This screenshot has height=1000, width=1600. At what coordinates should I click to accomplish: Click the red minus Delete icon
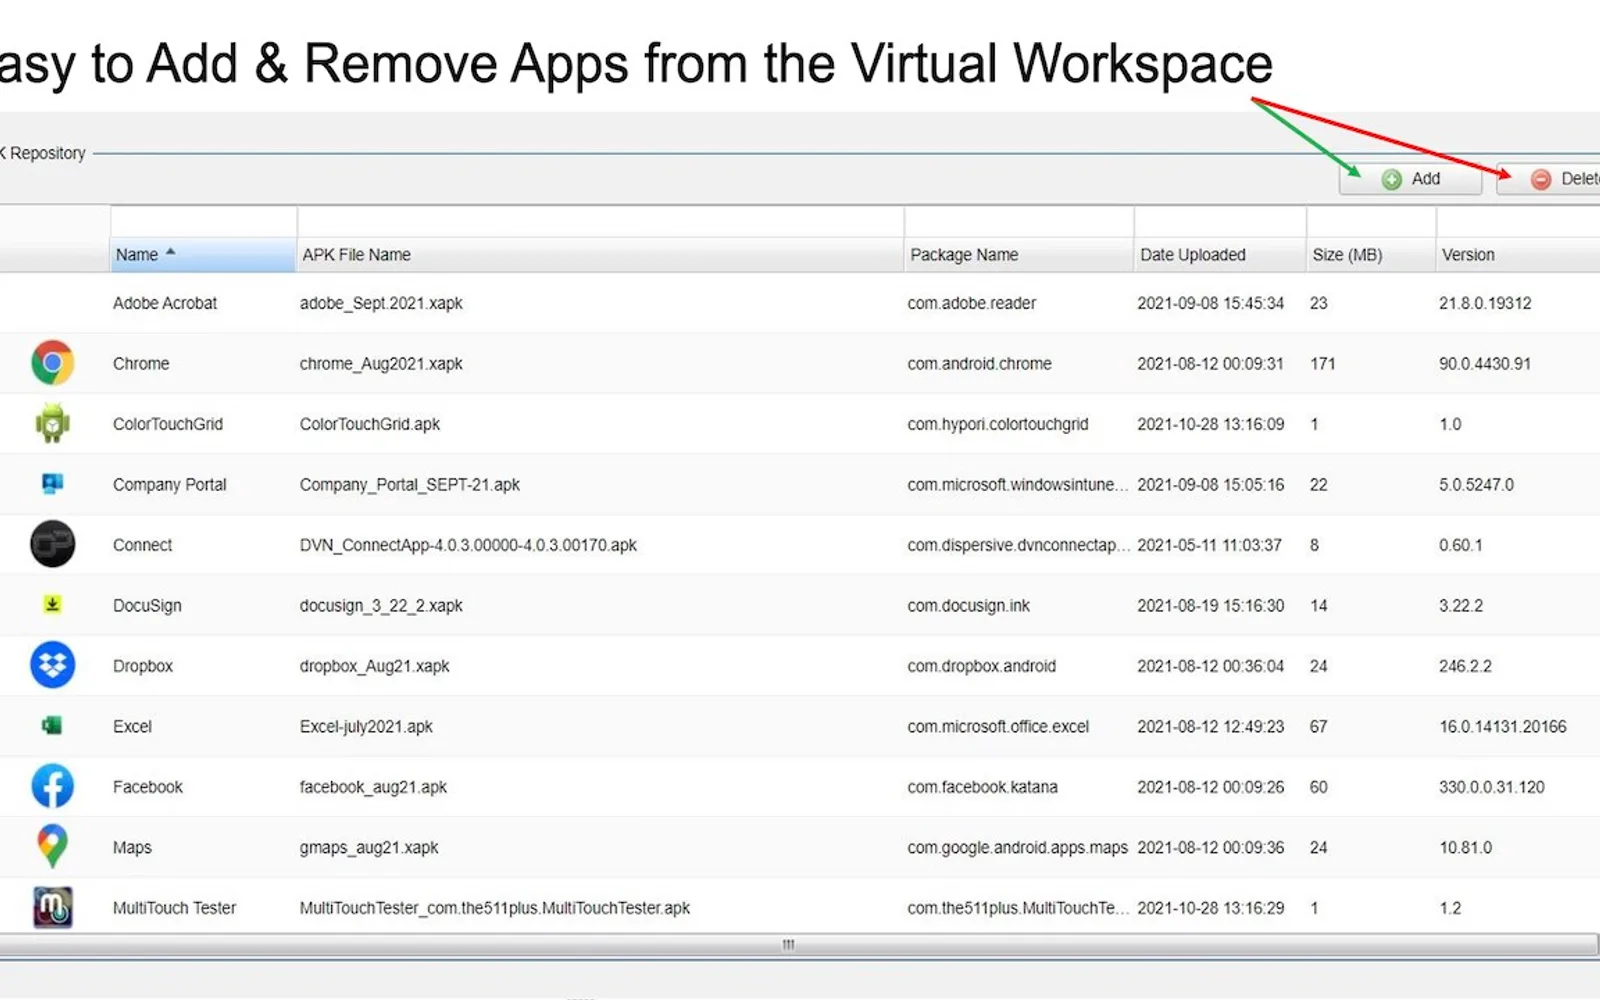point(1541,179)
